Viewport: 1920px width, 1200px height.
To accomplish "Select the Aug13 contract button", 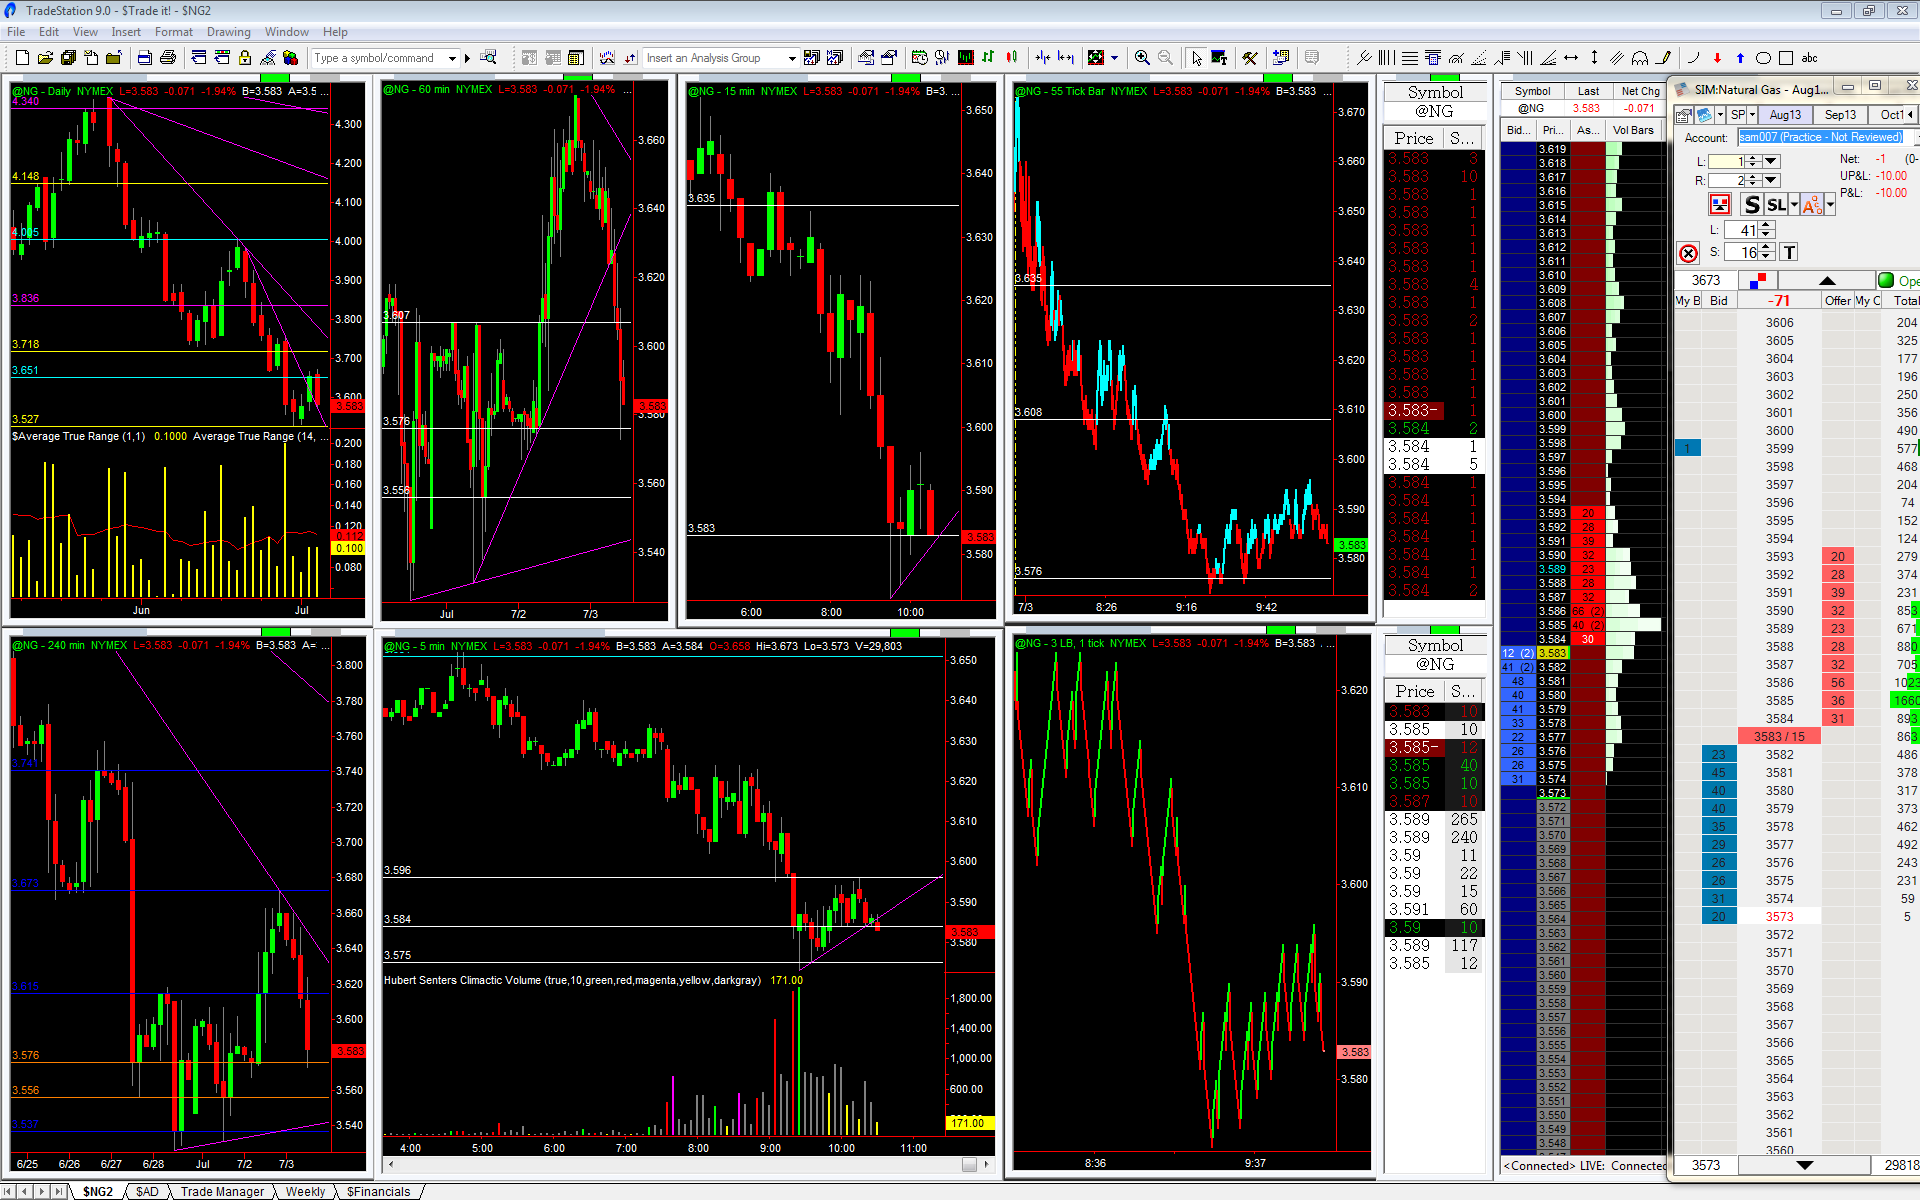I will (x=1785, y=115).
